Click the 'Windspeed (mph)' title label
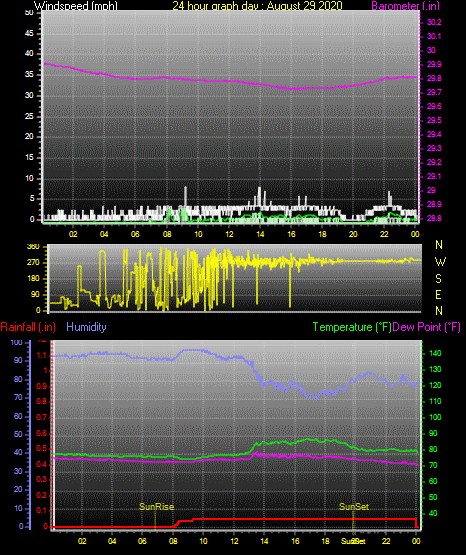This screenshot has height=555, width=466. 75,6
